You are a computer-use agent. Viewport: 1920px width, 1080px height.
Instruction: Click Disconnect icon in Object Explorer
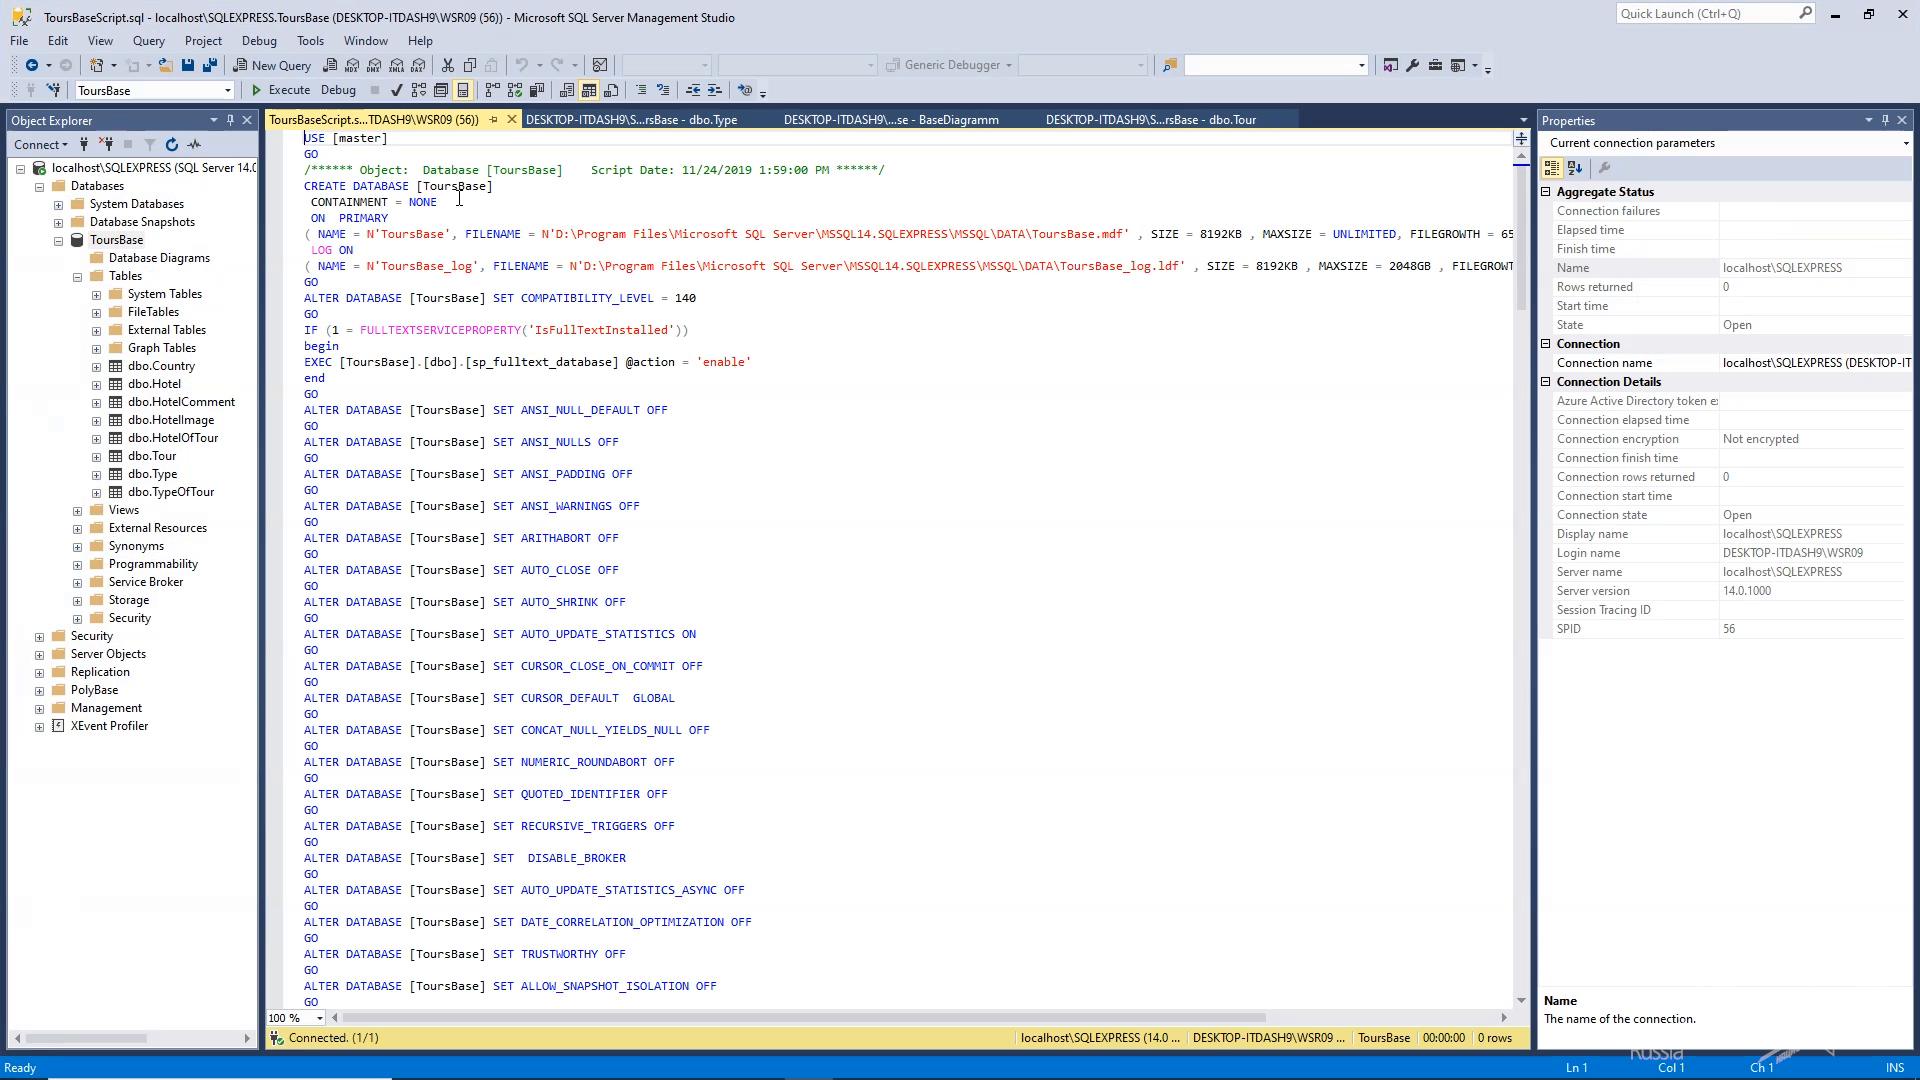pyautogui.click(x=106, y=144)
